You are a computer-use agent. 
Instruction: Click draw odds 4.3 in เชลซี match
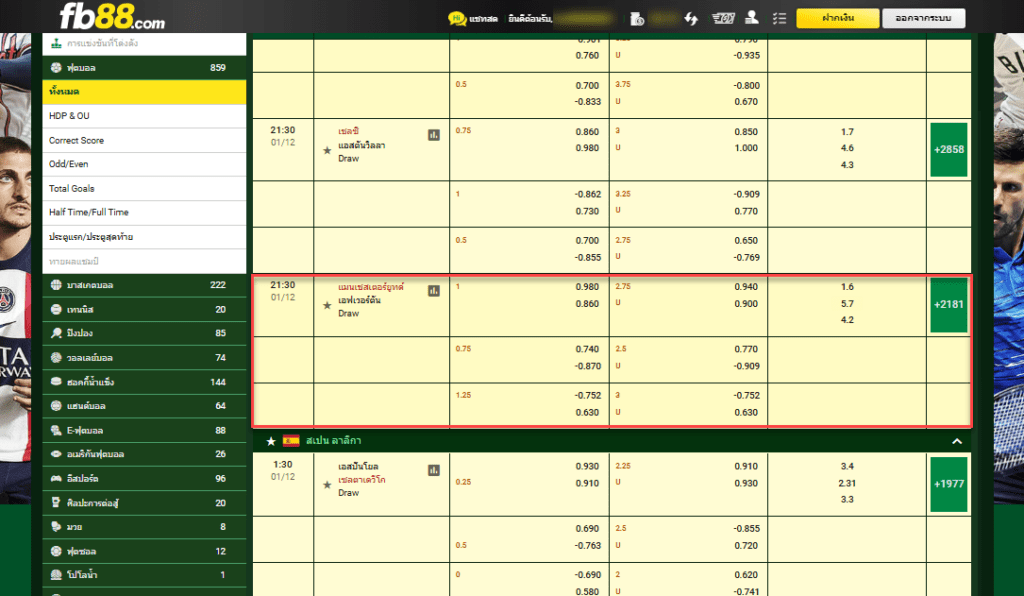847,165
